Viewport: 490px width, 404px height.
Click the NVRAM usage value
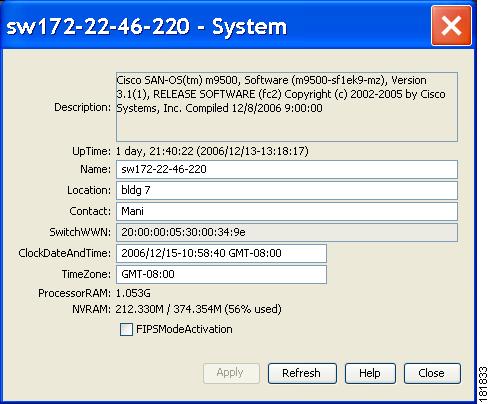(198, 309)
